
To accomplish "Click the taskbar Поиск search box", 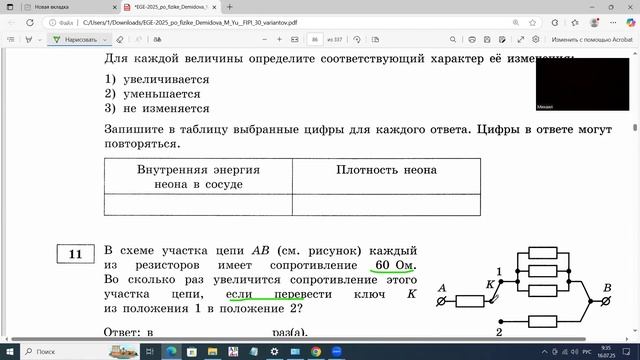I will pos(80,351).
